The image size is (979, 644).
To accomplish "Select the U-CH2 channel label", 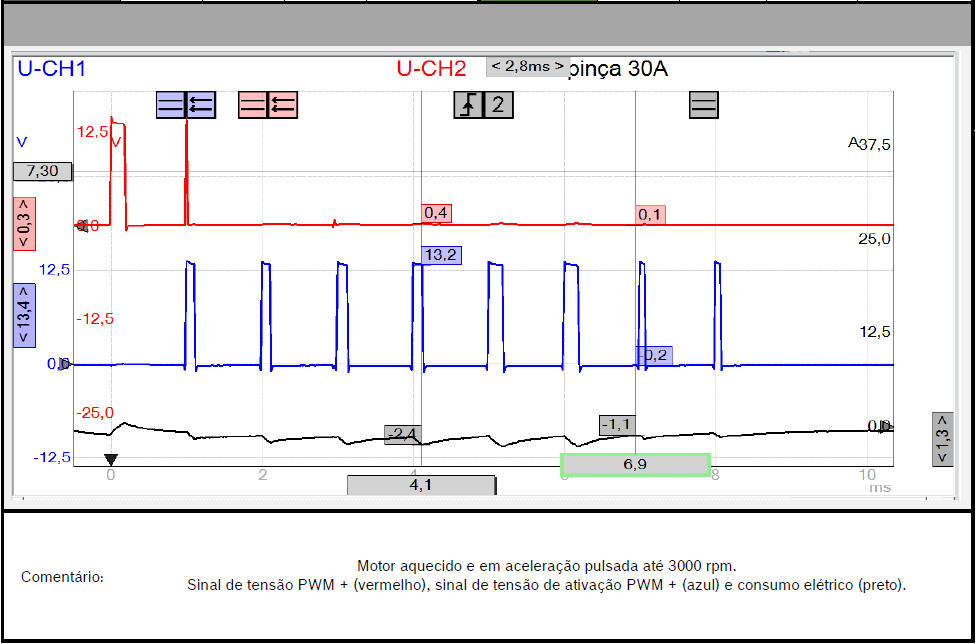I will (x=431, y=69).
